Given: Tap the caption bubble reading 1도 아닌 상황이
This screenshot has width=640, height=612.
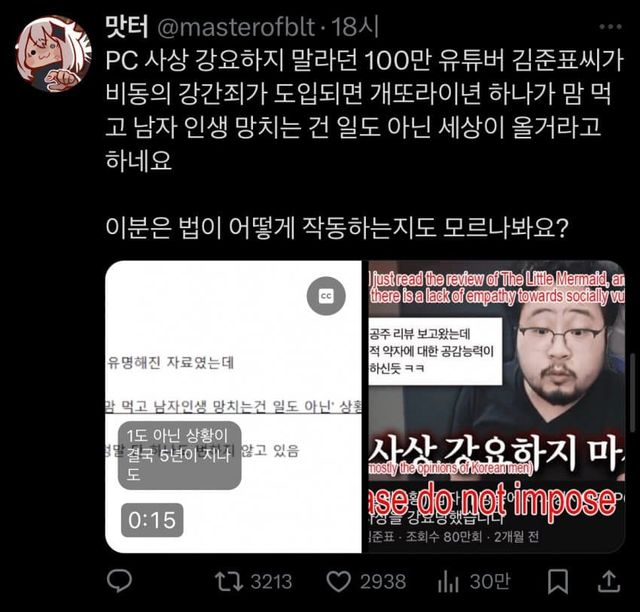Looking at the screenshot, I should click(x=180, y=455).
